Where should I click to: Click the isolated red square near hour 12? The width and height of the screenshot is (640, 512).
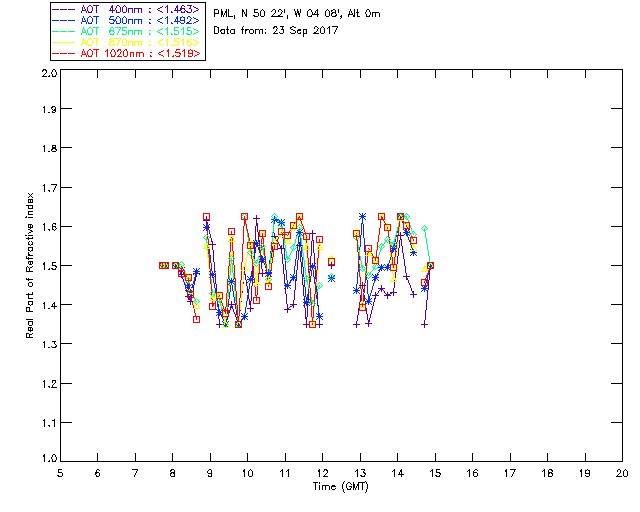tap(331, 262)
